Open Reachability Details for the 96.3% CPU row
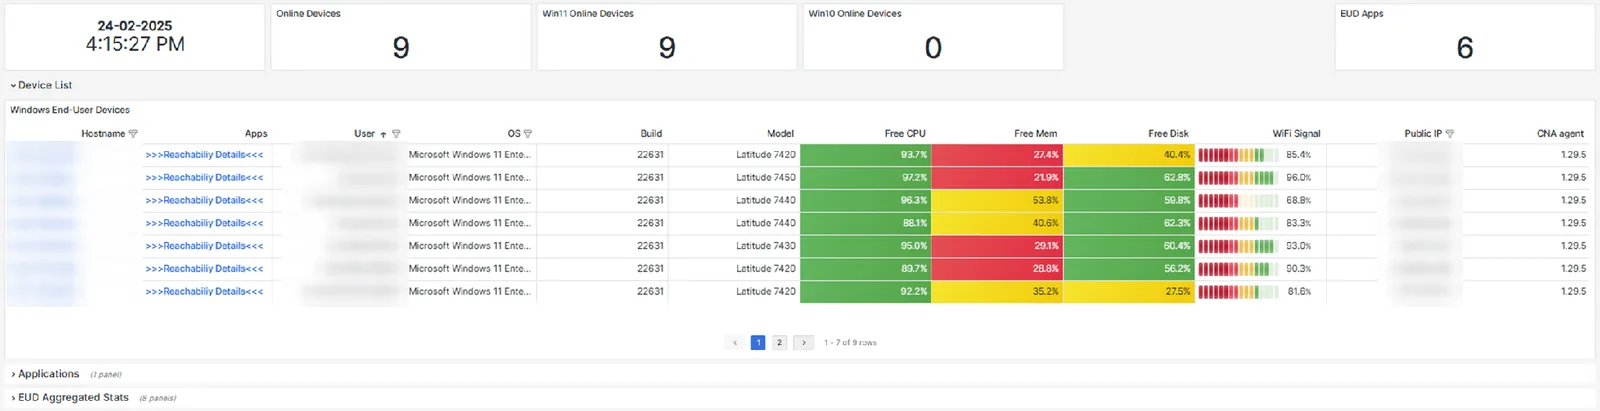This screenshot has height=411, width=1600. (204, 201)
